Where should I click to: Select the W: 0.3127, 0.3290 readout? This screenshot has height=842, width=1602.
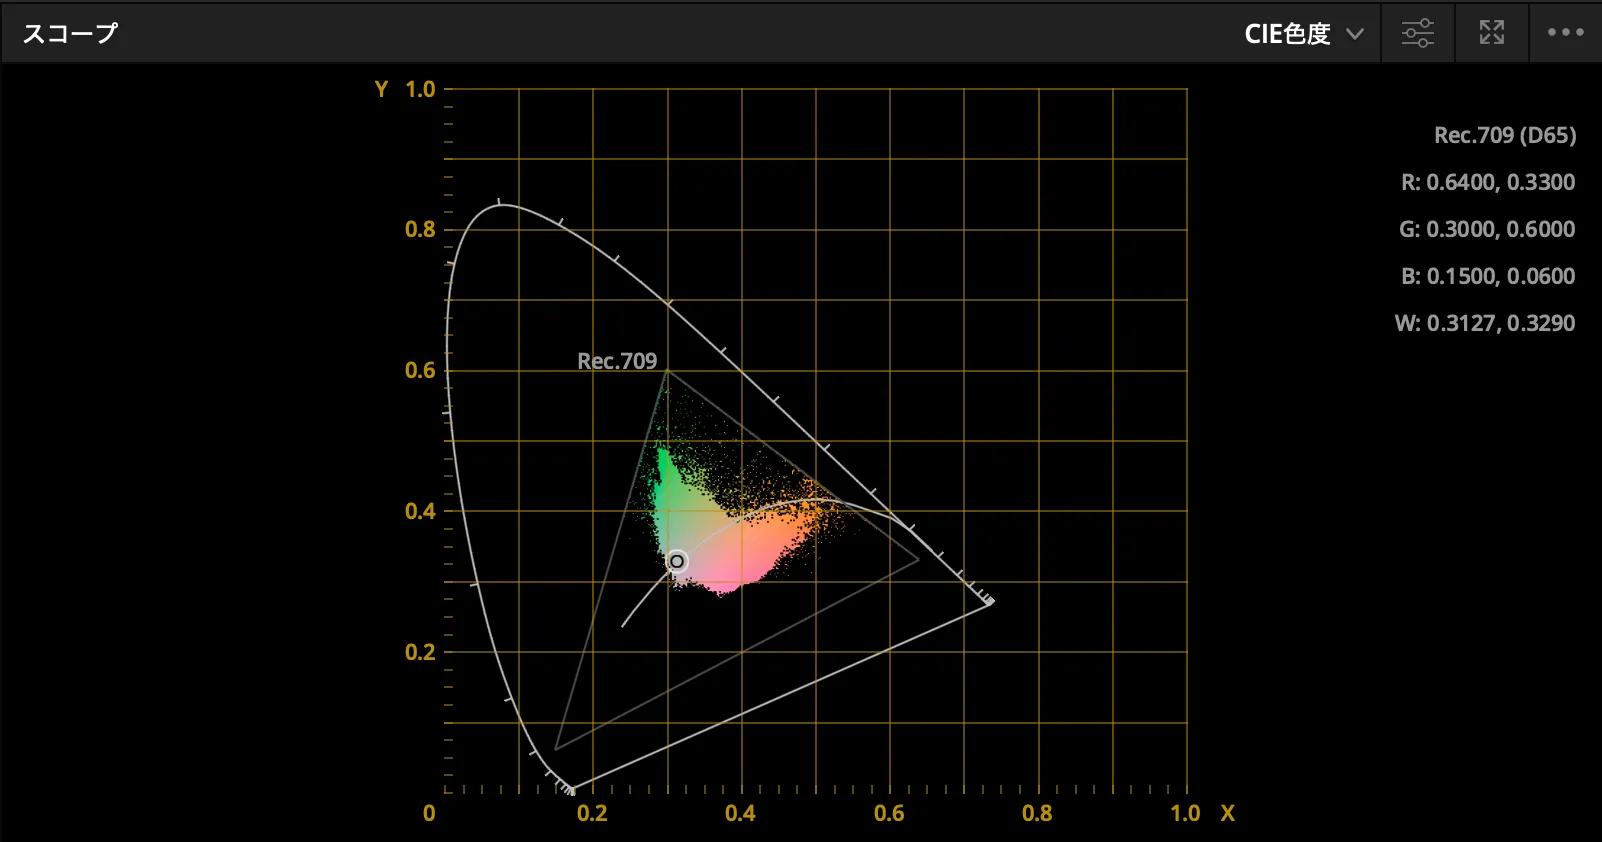(x=1484, y=323)
